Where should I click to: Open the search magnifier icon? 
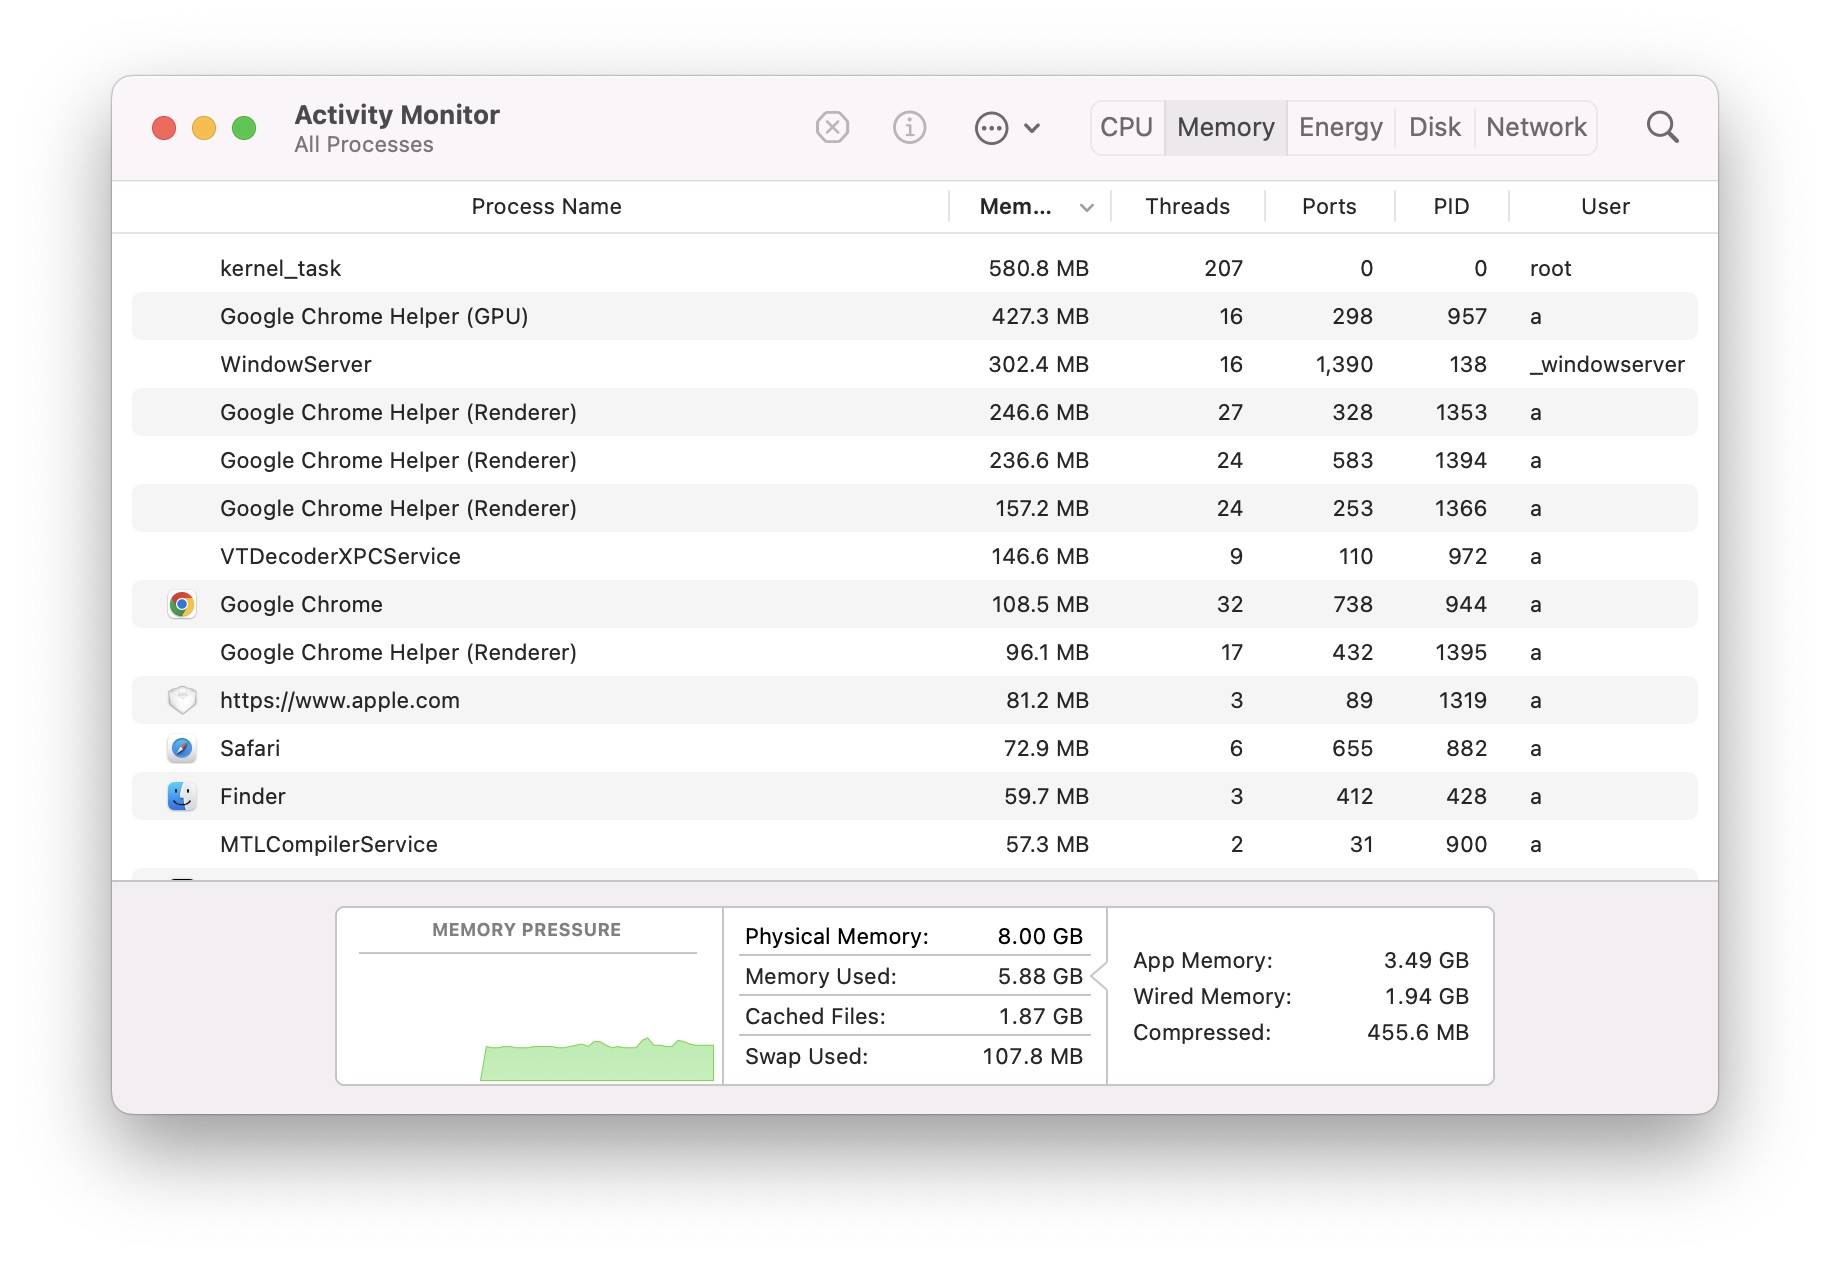[x=1662, y=127]
